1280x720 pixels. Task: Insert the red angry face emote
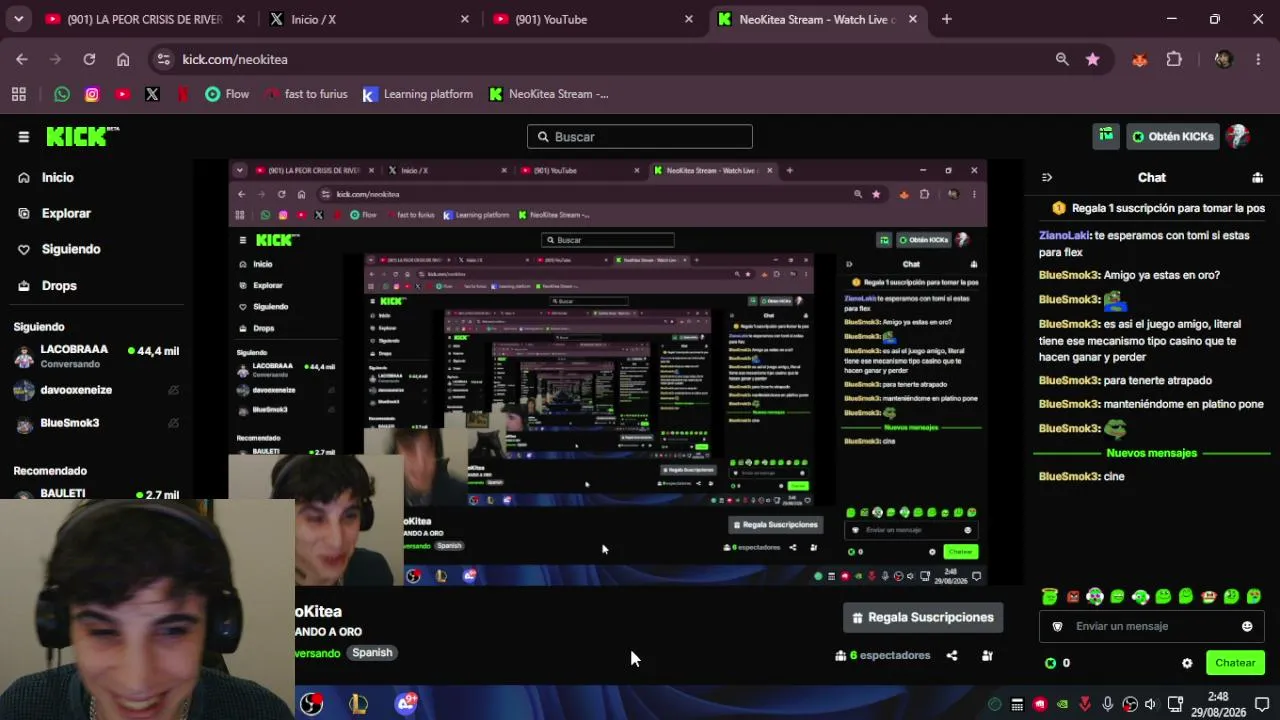[1073, 596]
